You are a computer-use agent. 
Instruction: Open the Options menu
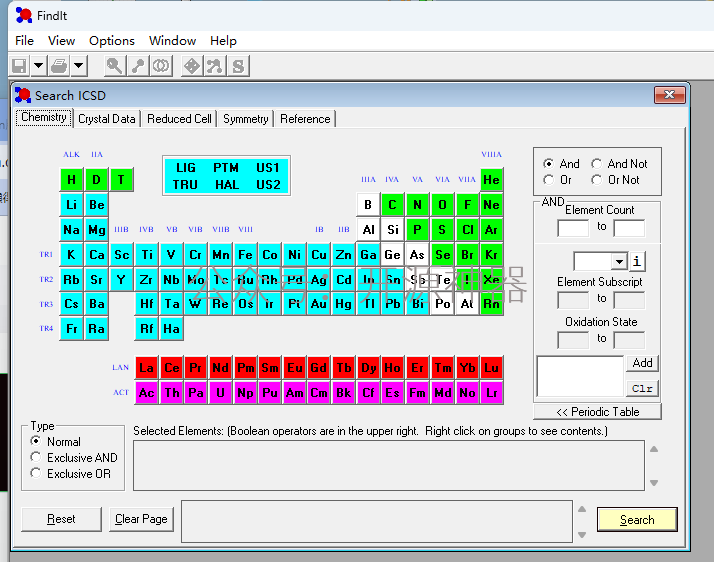click(112, 41)
